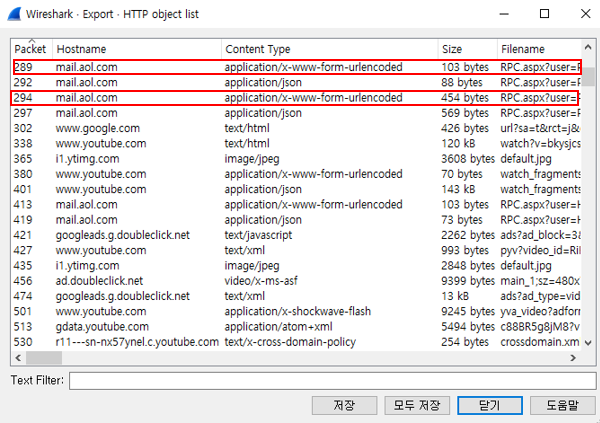Sort by the Hostname column header
Screen dimensions: 600x423
(x=137, y=49)
